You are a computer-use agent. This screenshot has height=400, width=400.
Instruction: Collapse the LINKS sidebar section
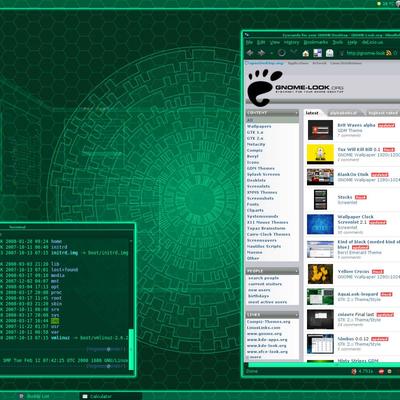click(x=296, y=315)
